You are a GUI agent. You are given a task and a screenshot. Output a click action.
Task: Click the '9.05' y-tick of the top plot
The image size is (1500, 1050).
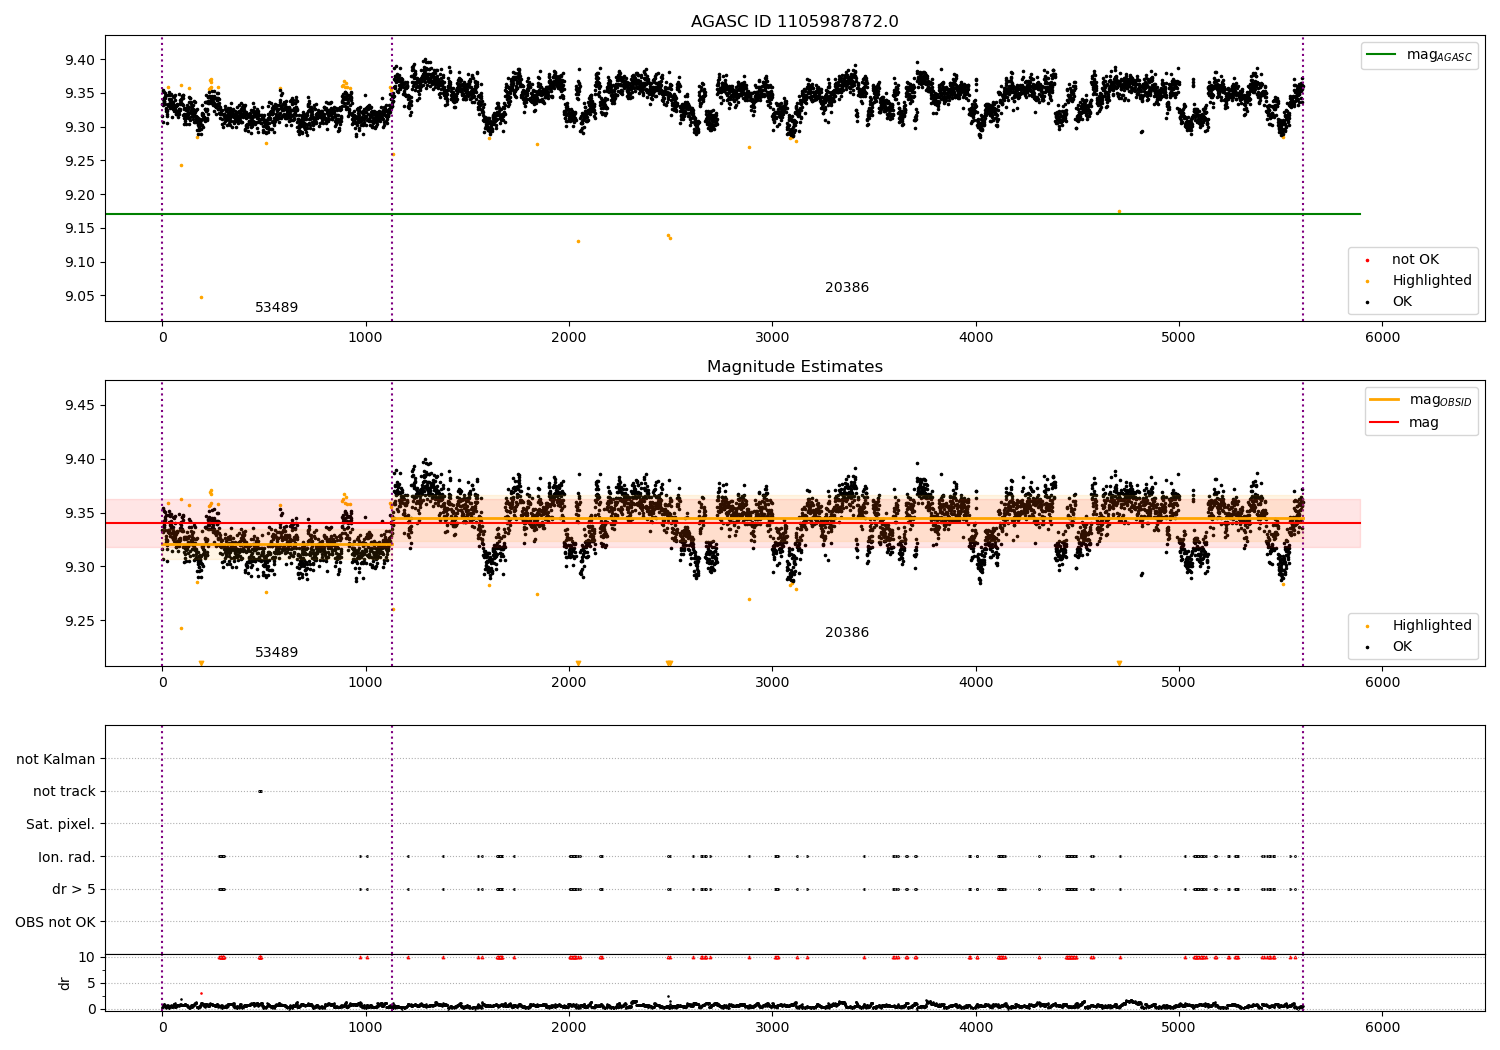[x=80, y=297]
